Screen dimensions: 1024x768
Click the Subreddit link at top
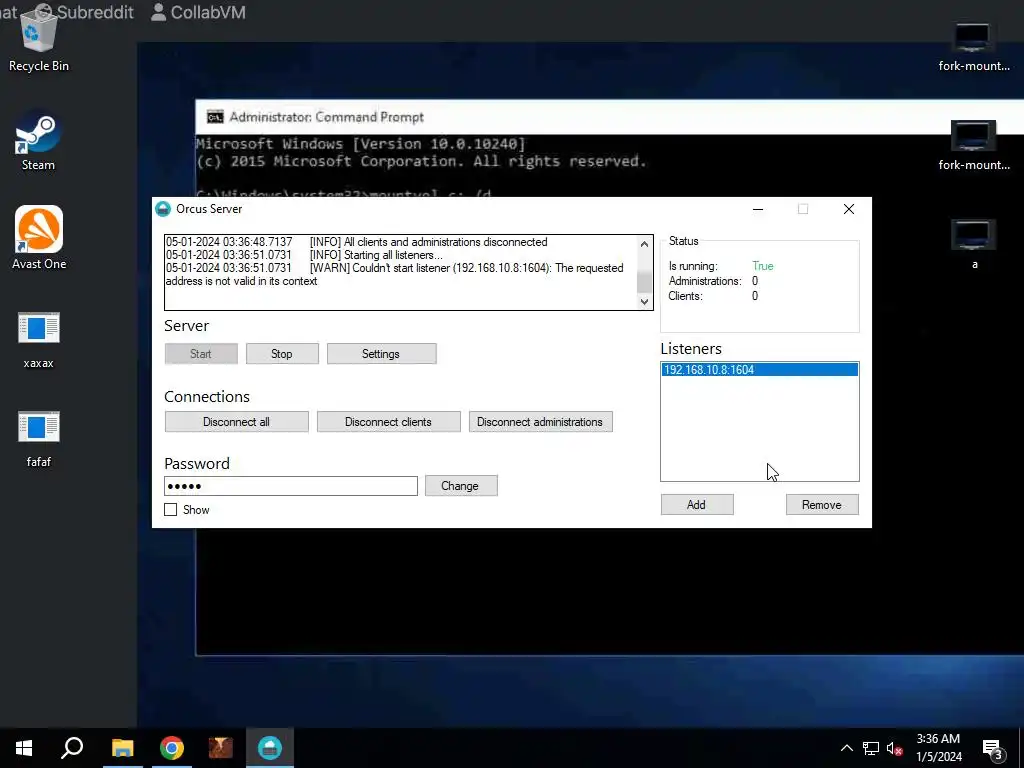click(x=84, y=12)
